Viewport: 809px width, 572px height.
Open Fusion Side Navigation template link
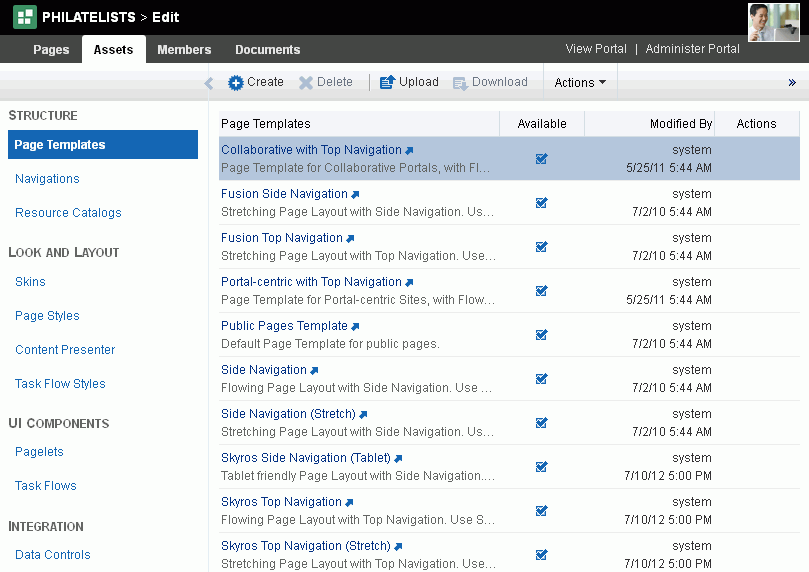tap(284, 193)
